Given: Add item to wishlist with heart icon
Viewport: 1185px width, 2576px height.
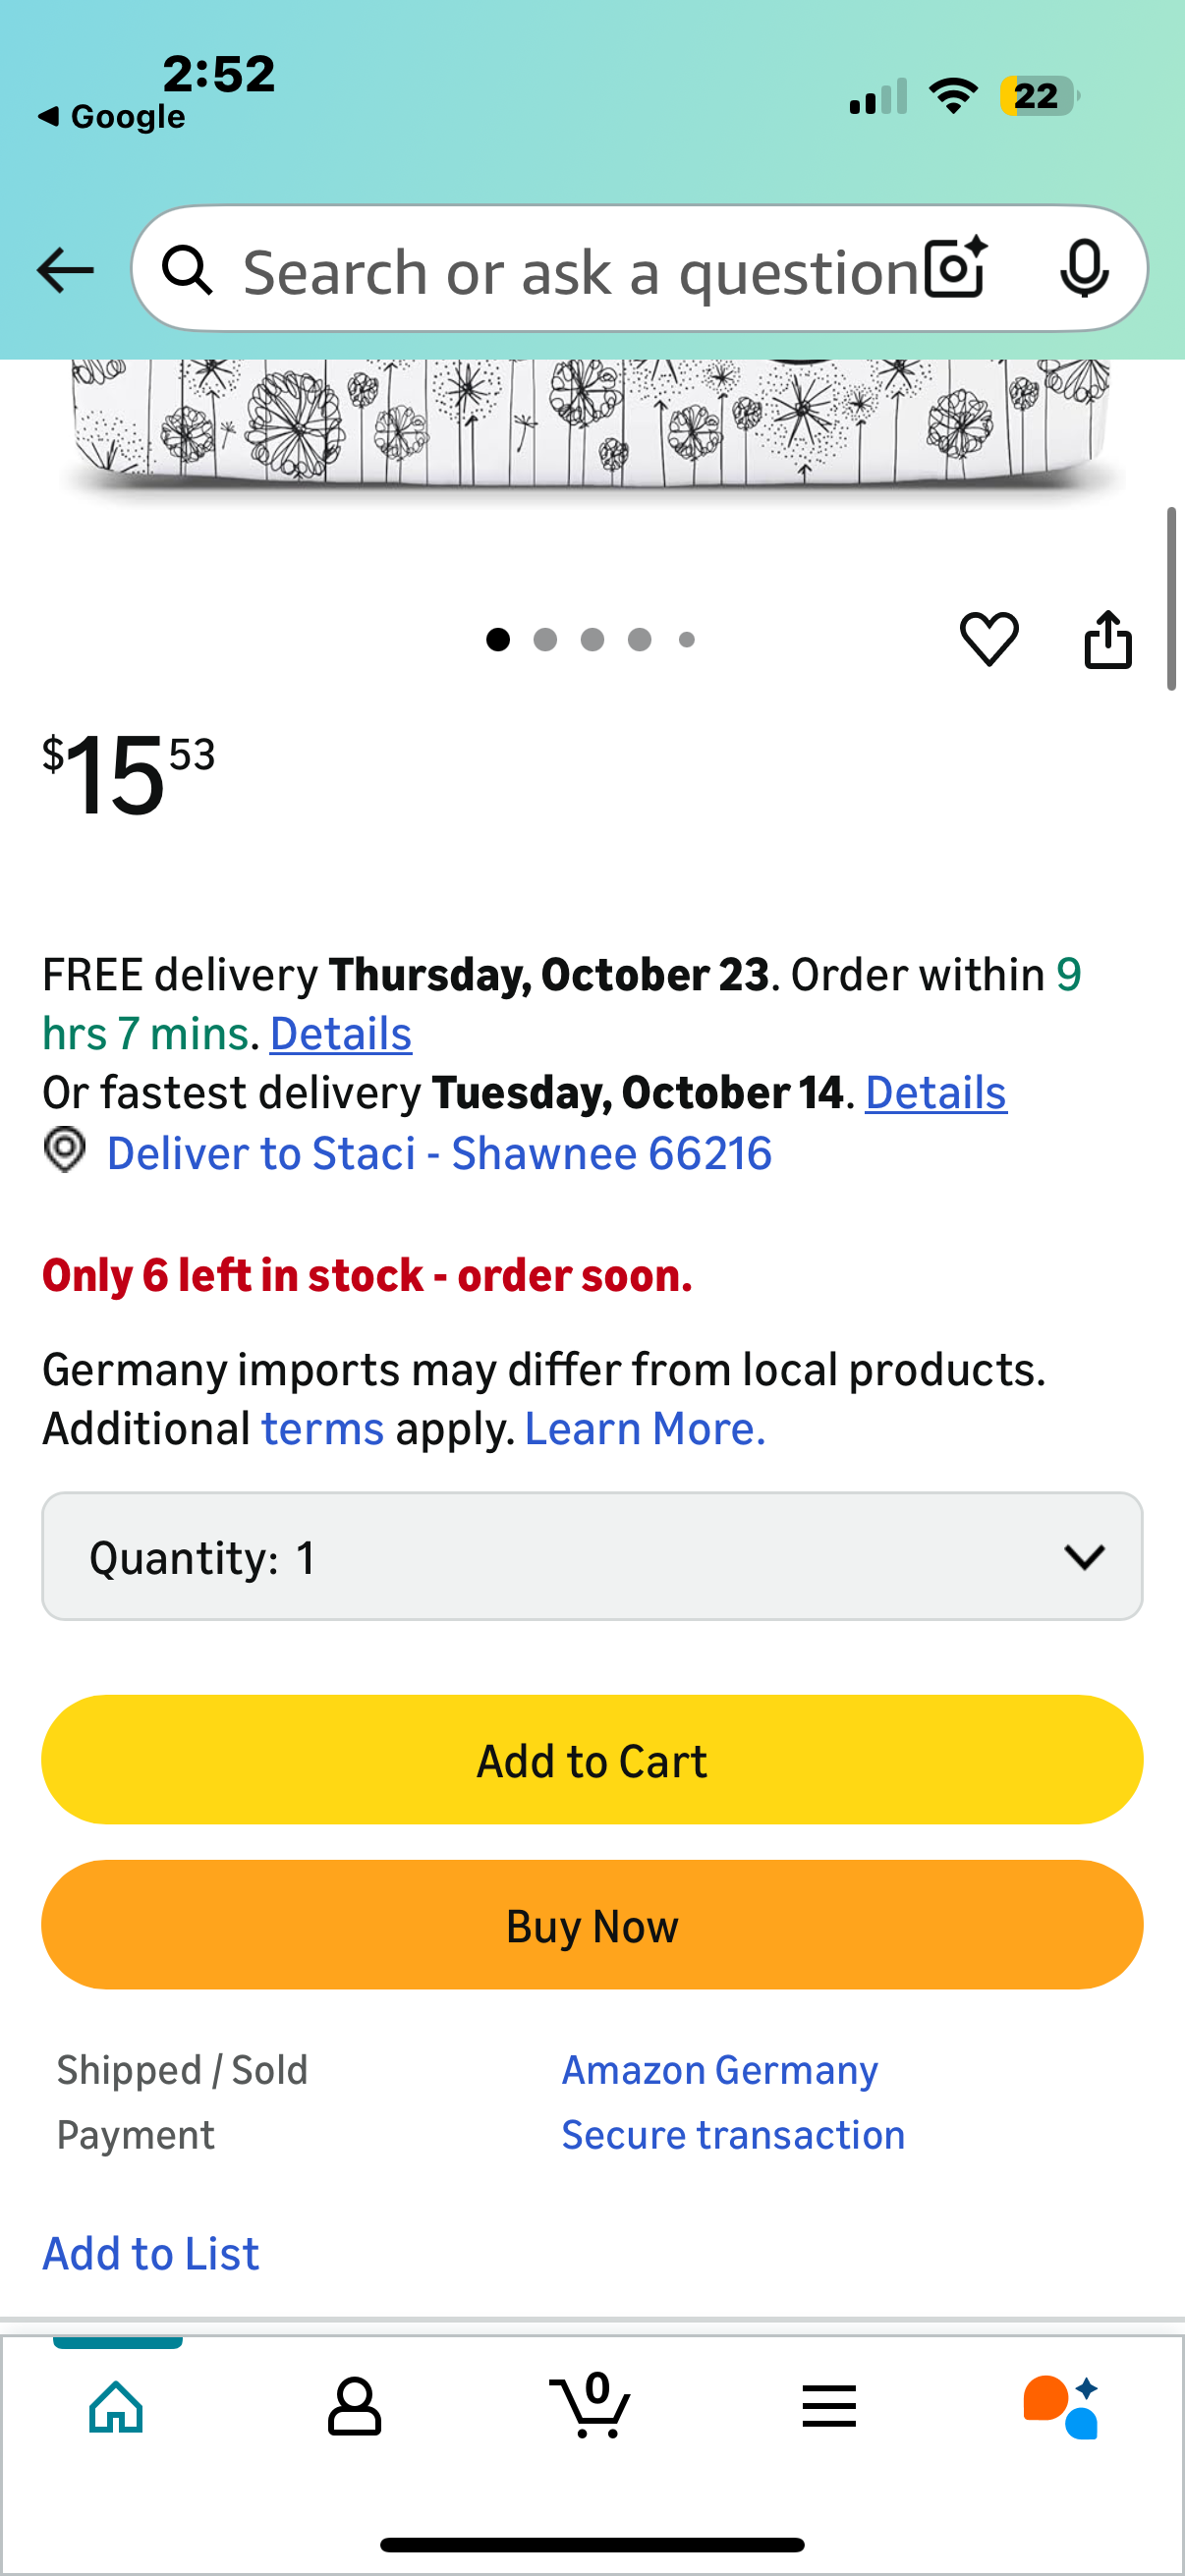Looking at the screenshot, I should click(x=989, y=638).
